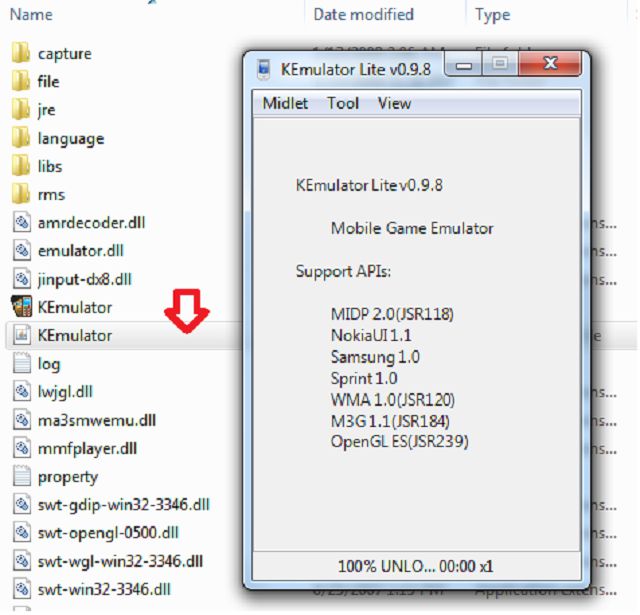Open the capture folder icon
This screenshot has height=615, width=640.
tap(21, 53)
